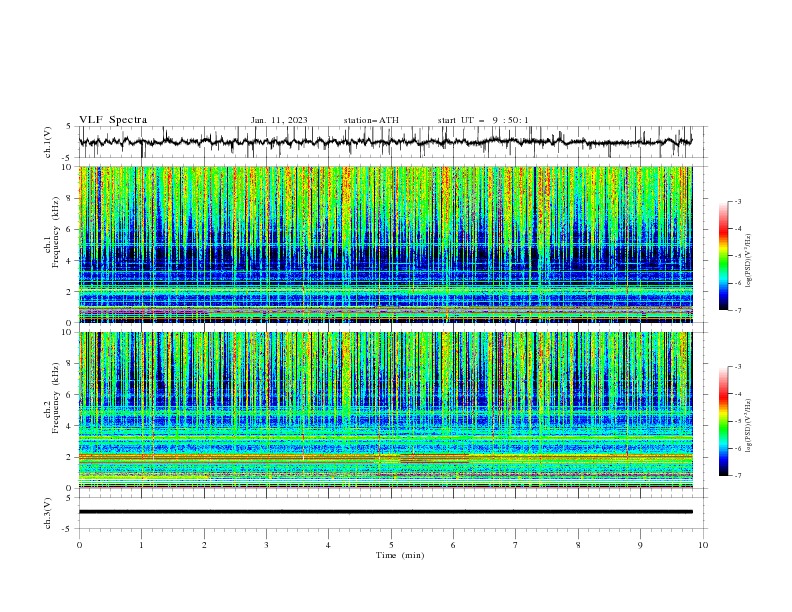Viewport: 792px width, 612px height.
Task: Click the ch.2 spectrogram color scale bar
Action: click(723, 421)
